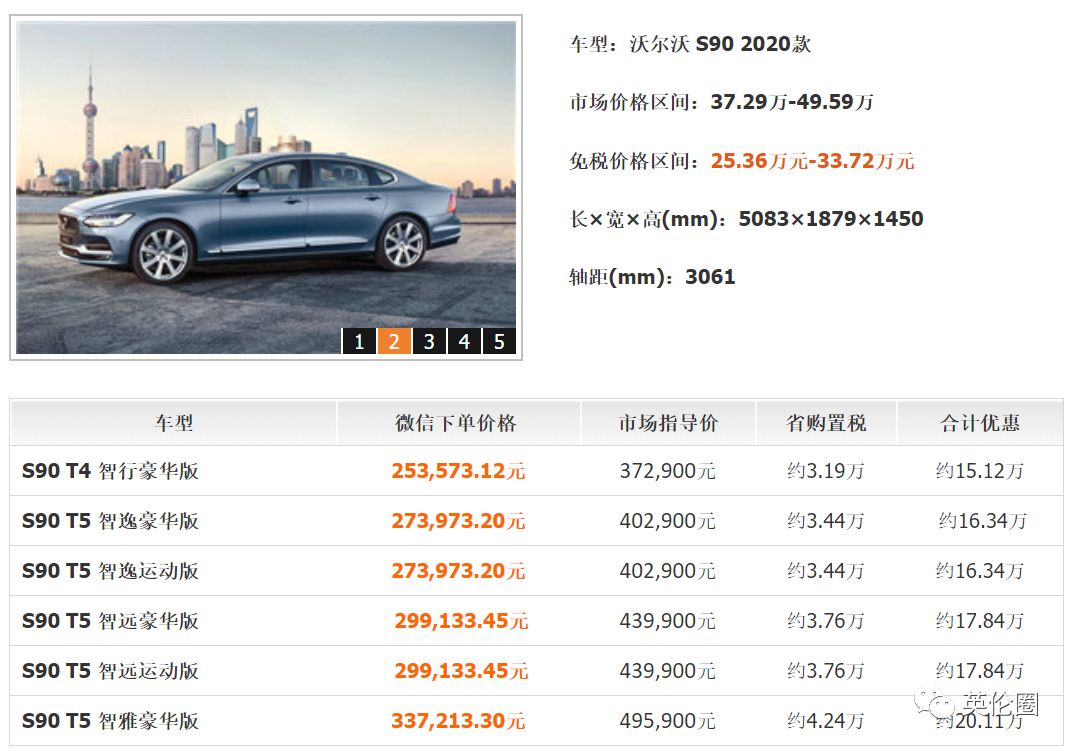Click image slide number 1
This screenshot has width=1074, height=751.
point(359,341)
